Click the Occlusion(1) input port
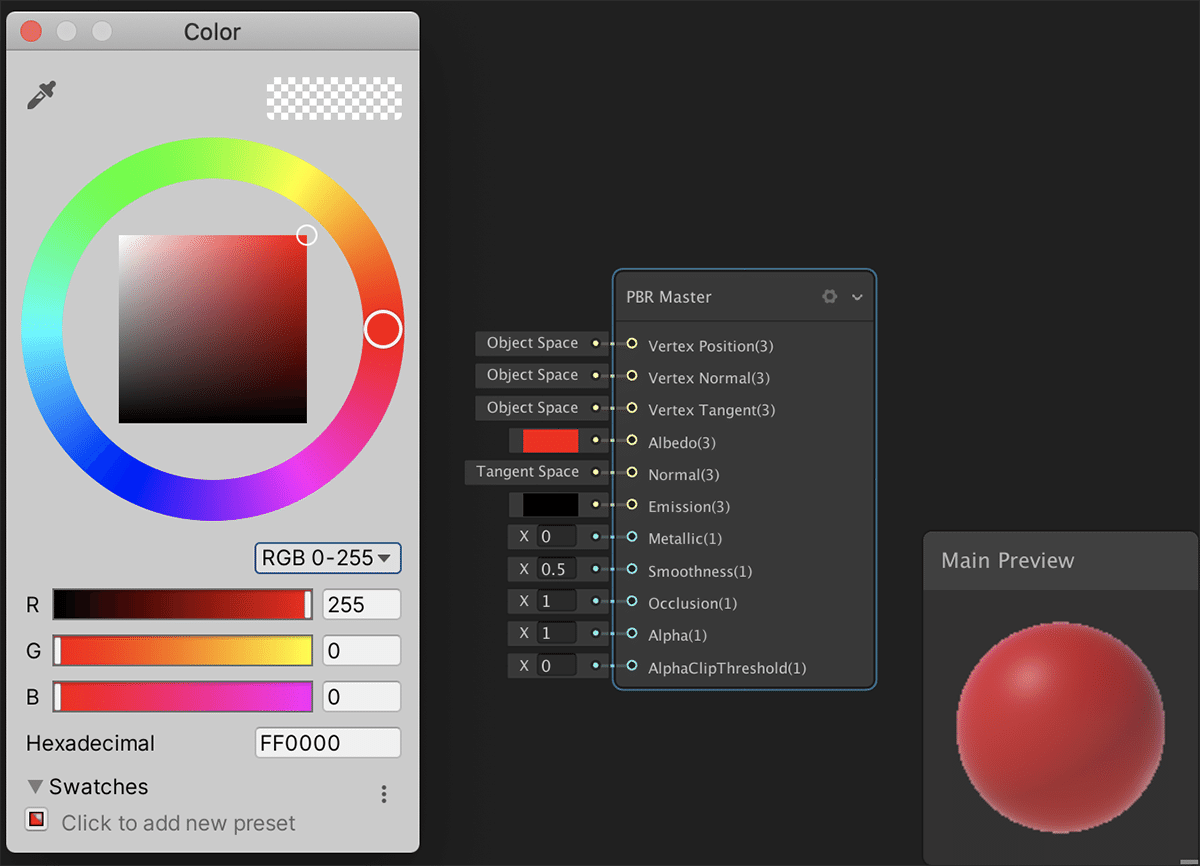The height and width of the screenshot is (866, 1200). click(632, 601)
